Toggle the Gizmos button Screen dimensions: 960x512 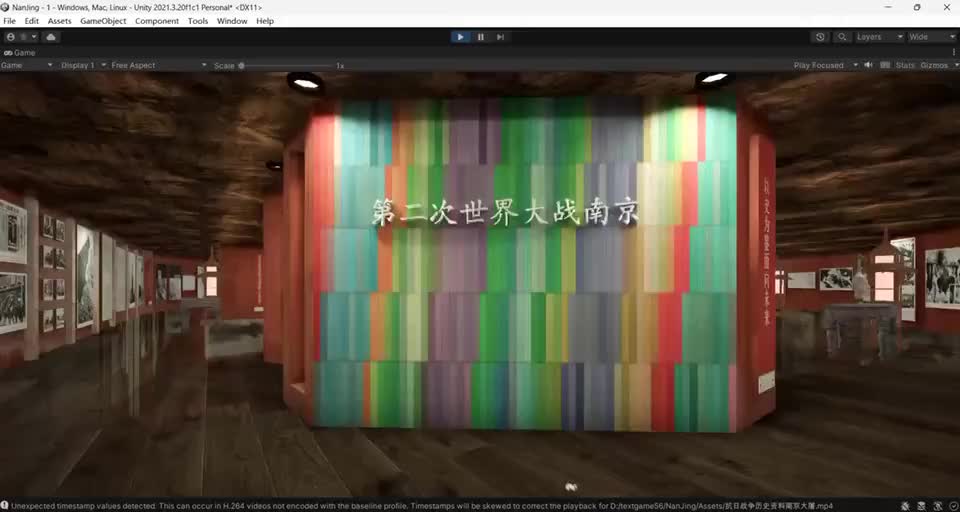(934, 65)
